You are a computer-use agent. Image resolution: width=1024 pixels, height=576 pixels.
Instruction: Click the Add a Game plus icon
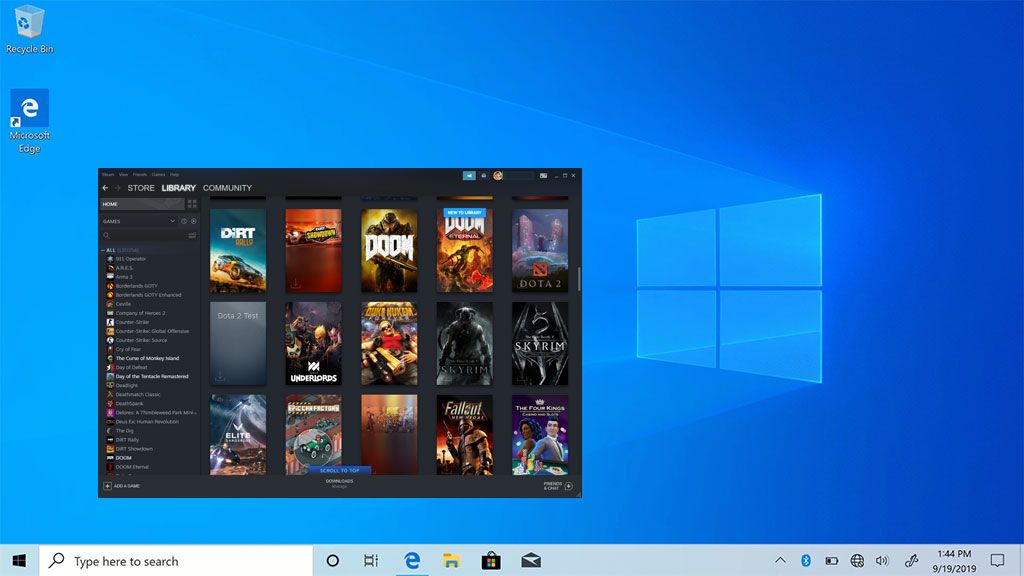coord(105,485)
